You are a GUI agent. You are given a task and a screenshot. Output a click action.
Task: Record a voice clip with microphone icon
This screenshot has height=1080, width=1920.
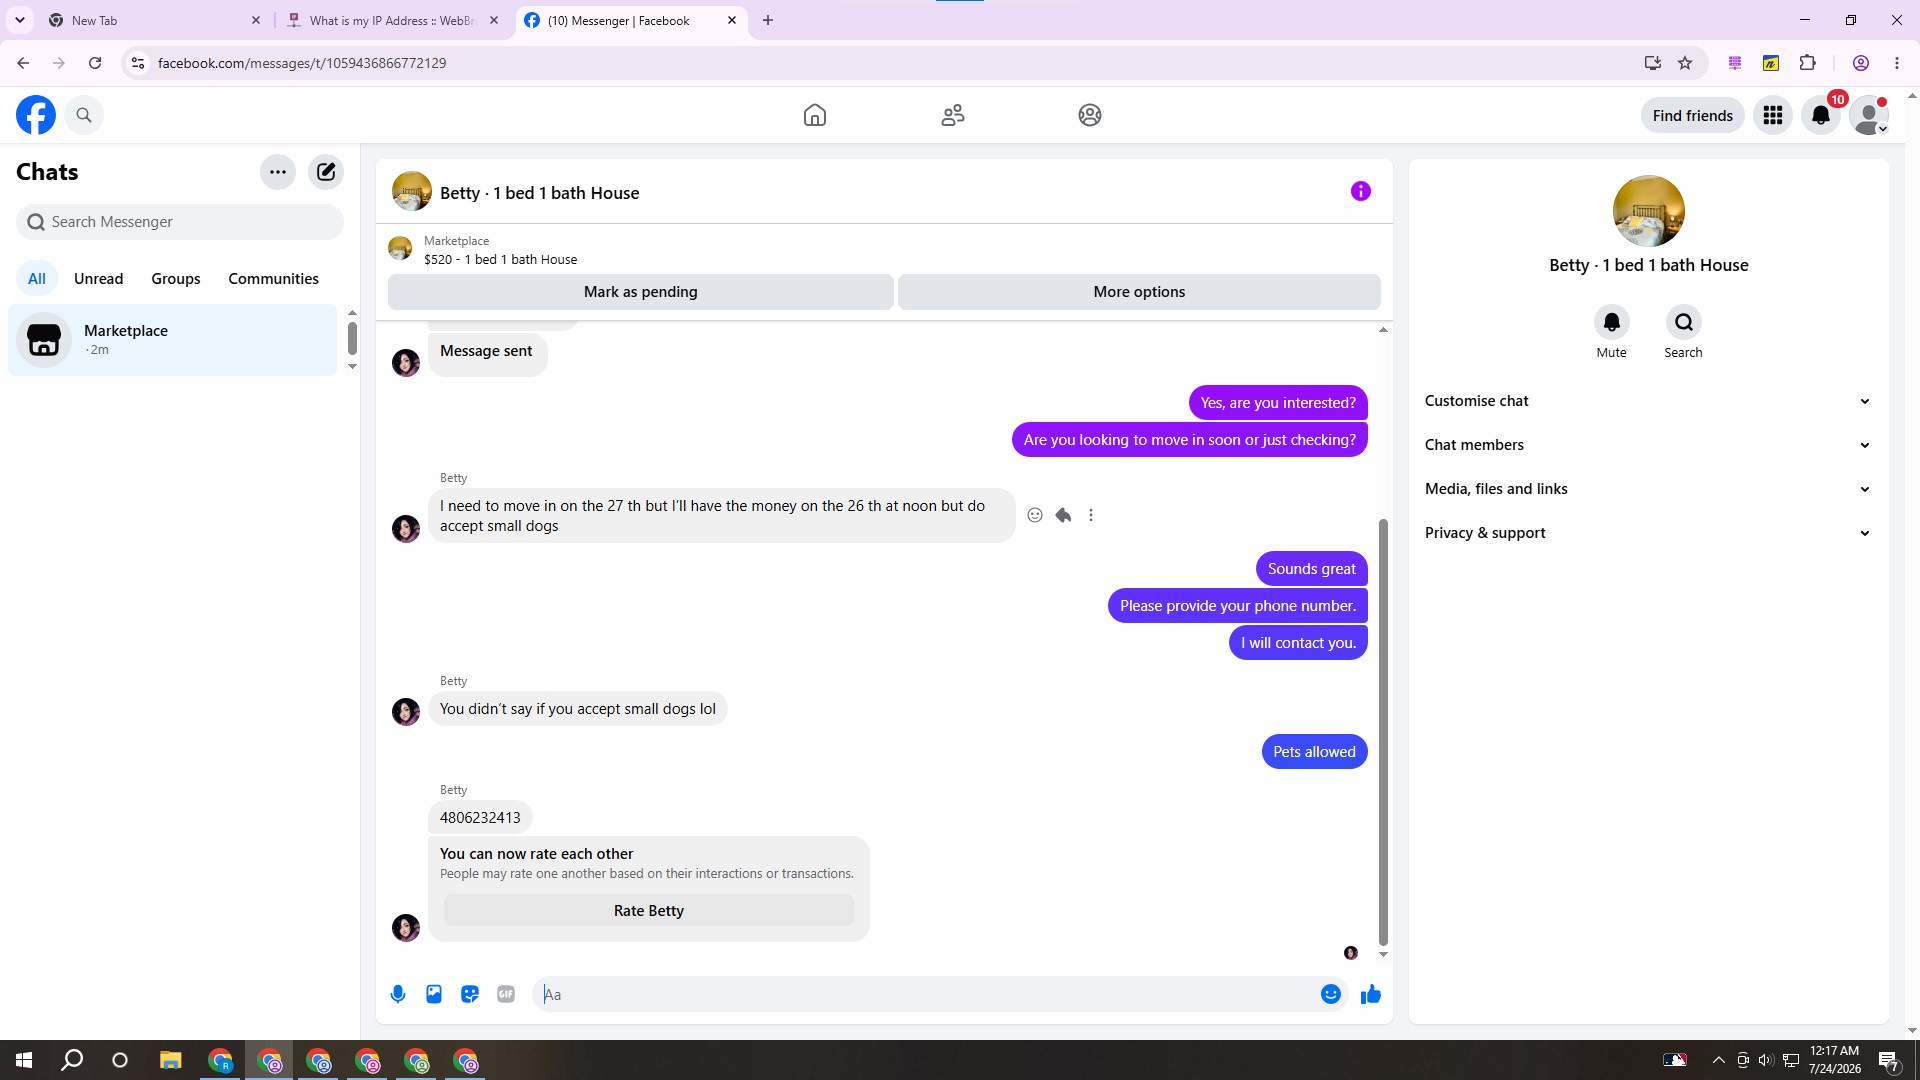(x=398, y=994)
